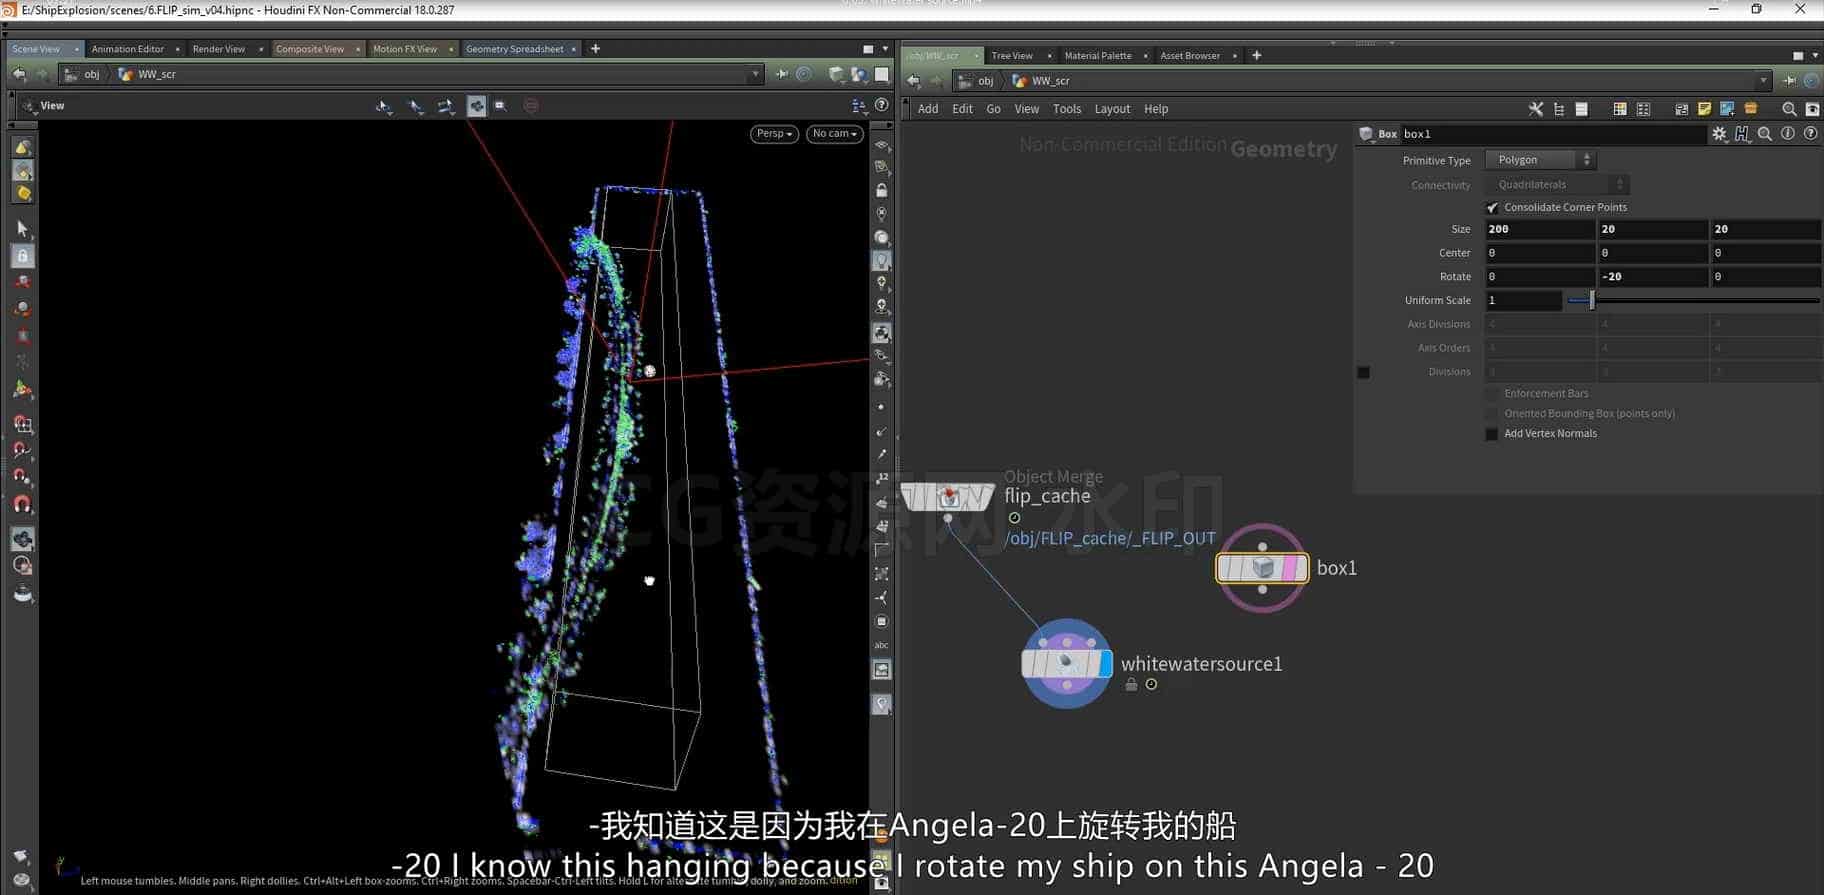
Task: Click the Size X field showing 200
Action: pyautogui.click(x=1540, y=229)
